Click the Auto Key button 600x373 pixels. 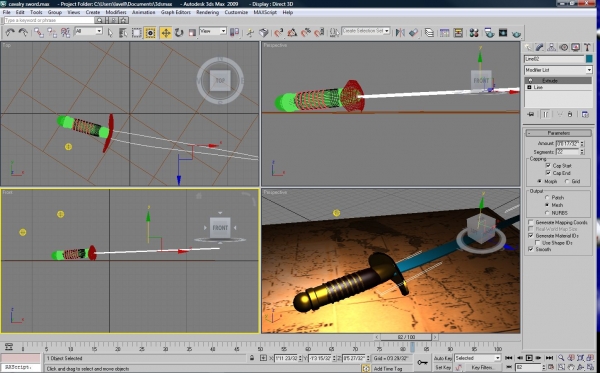click(443, 358)
